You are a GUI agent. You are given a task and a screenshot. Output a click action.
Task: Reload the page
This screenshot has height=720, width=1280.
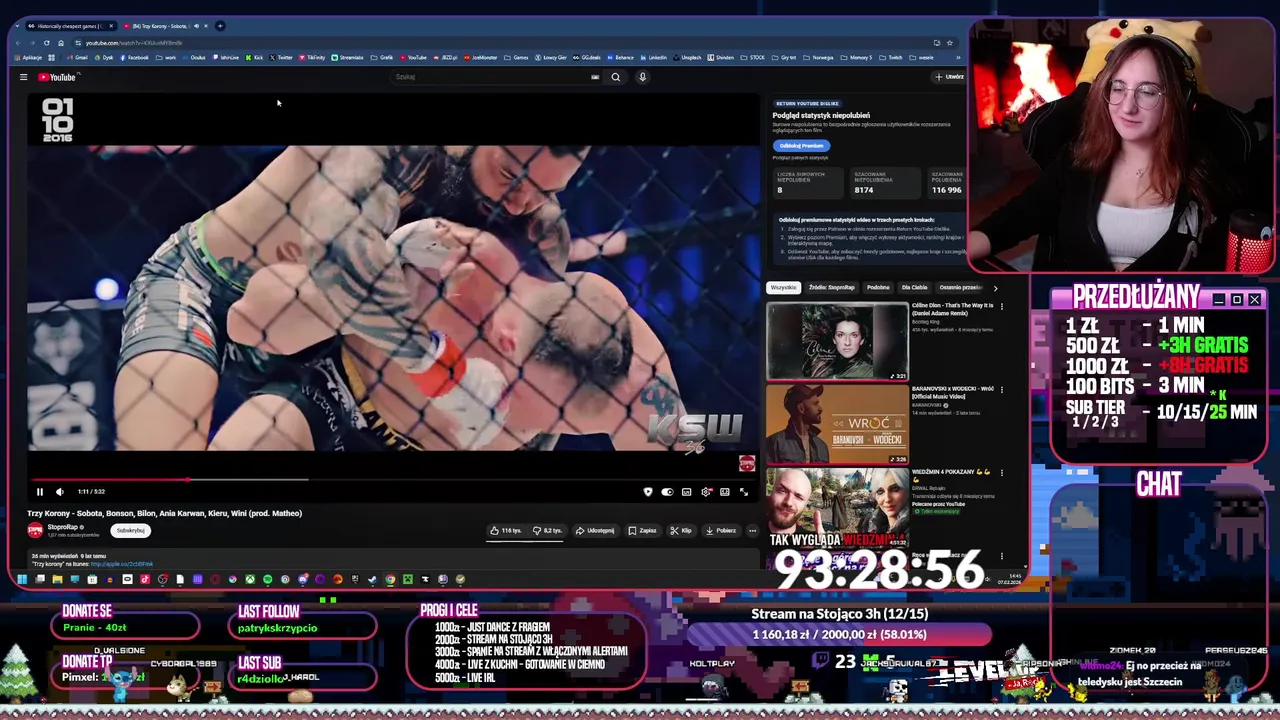[x=46, y=43]
